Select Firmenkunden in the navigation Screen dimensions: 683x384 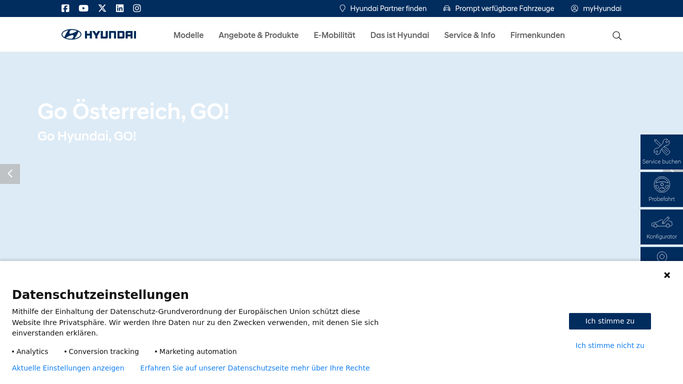[x=538, y=35]
